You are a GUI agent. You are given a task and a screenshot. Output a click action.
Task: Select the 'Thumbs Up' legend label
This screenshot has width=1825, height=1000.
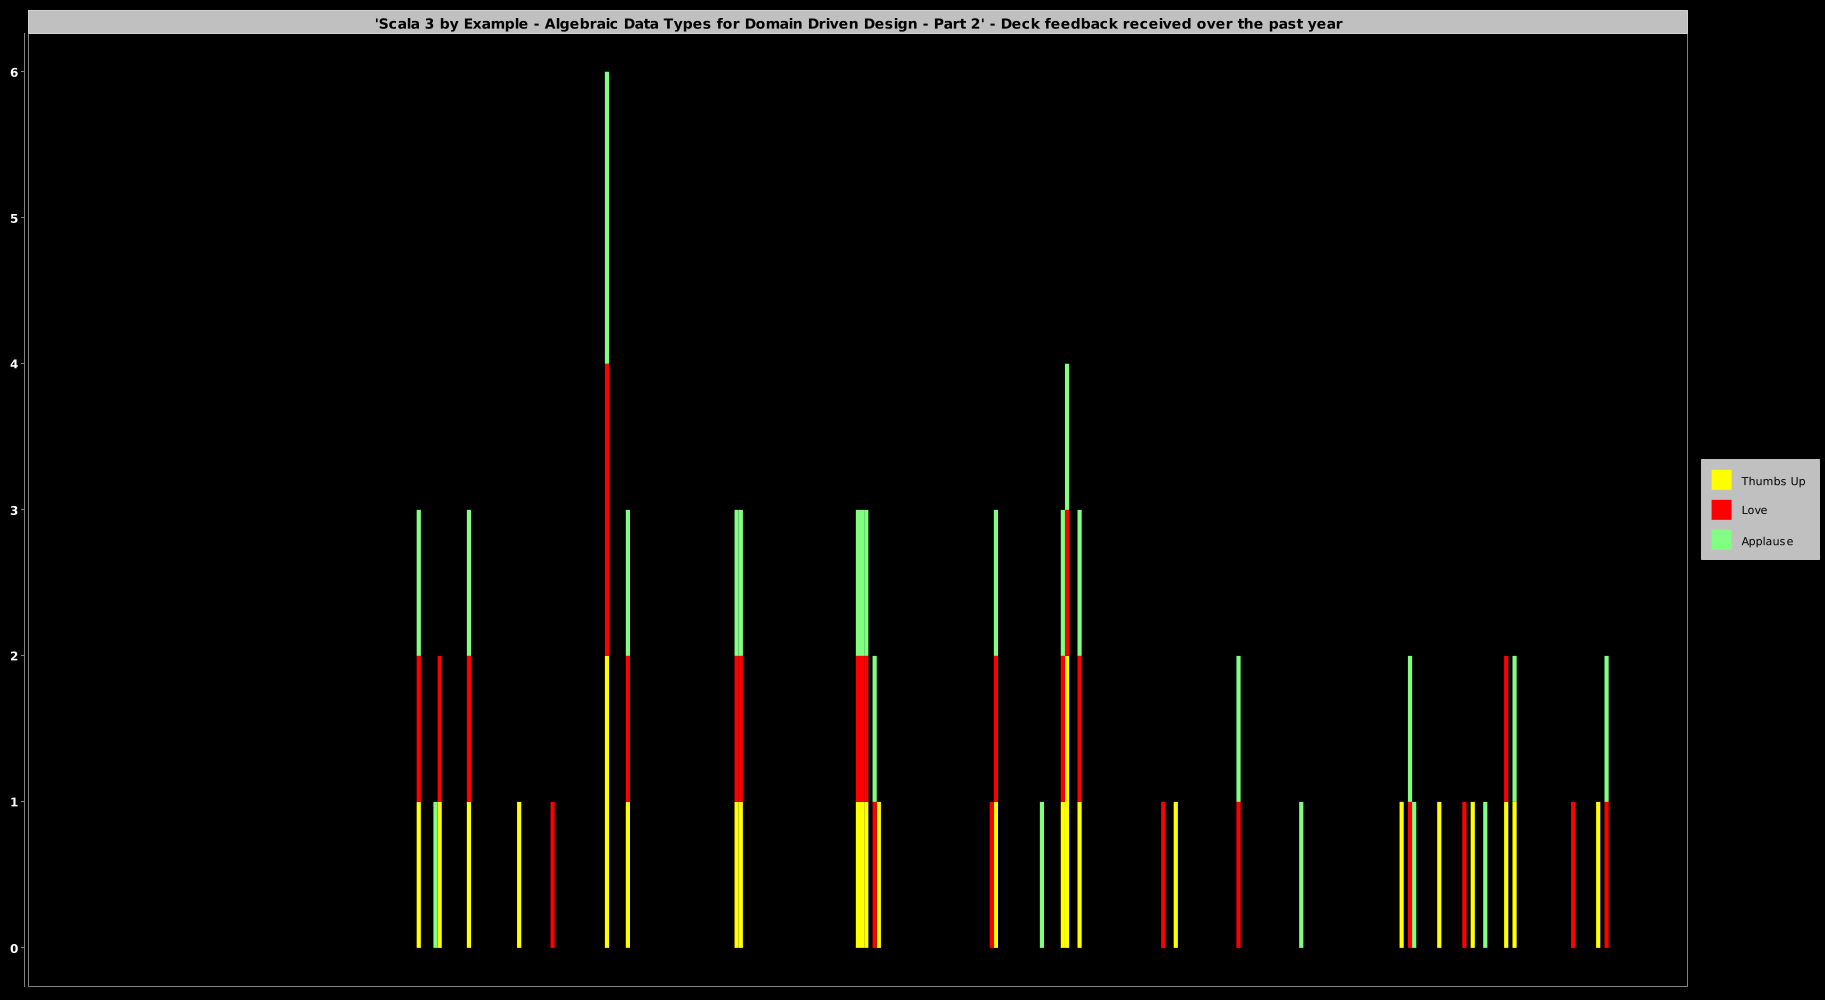click(x=1773, y=481)
